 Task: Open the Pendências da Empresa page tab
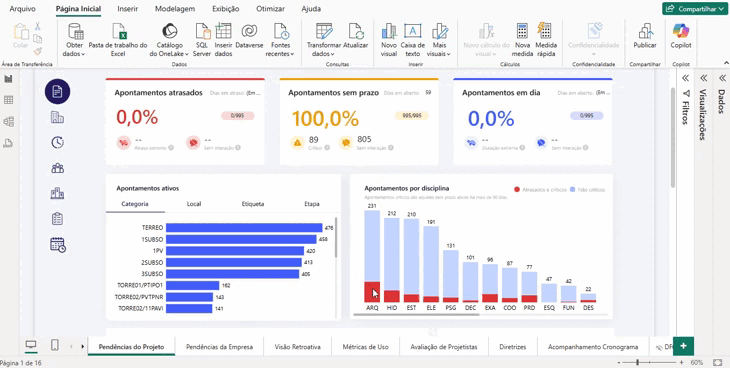point(219,347)
